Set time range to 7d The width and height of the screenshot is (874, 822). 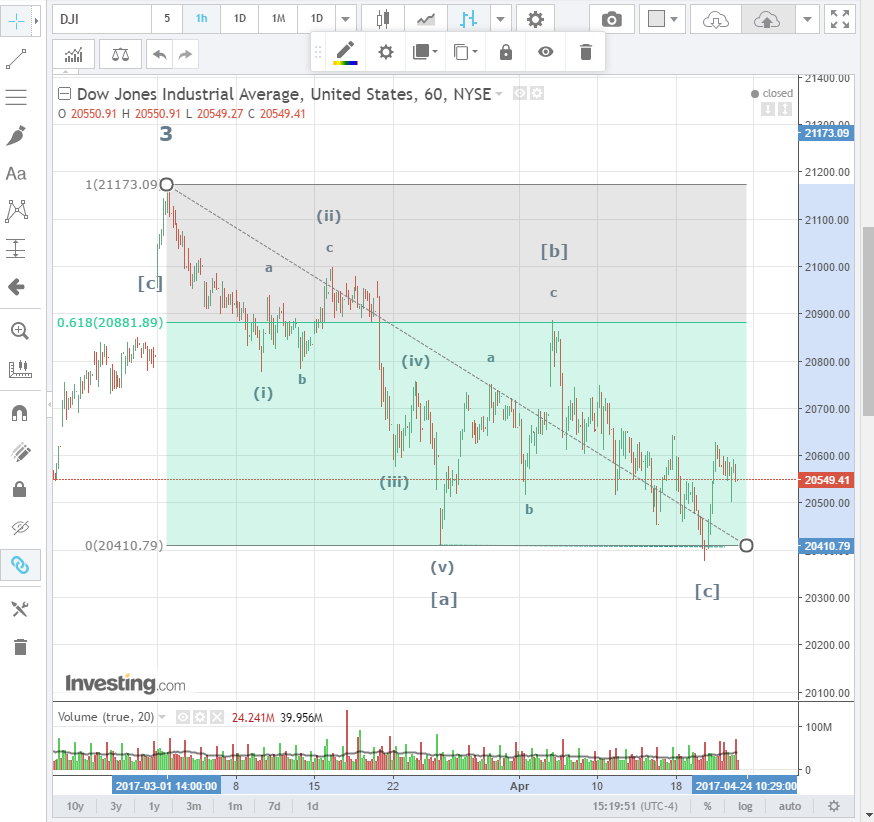pos(274,806)
